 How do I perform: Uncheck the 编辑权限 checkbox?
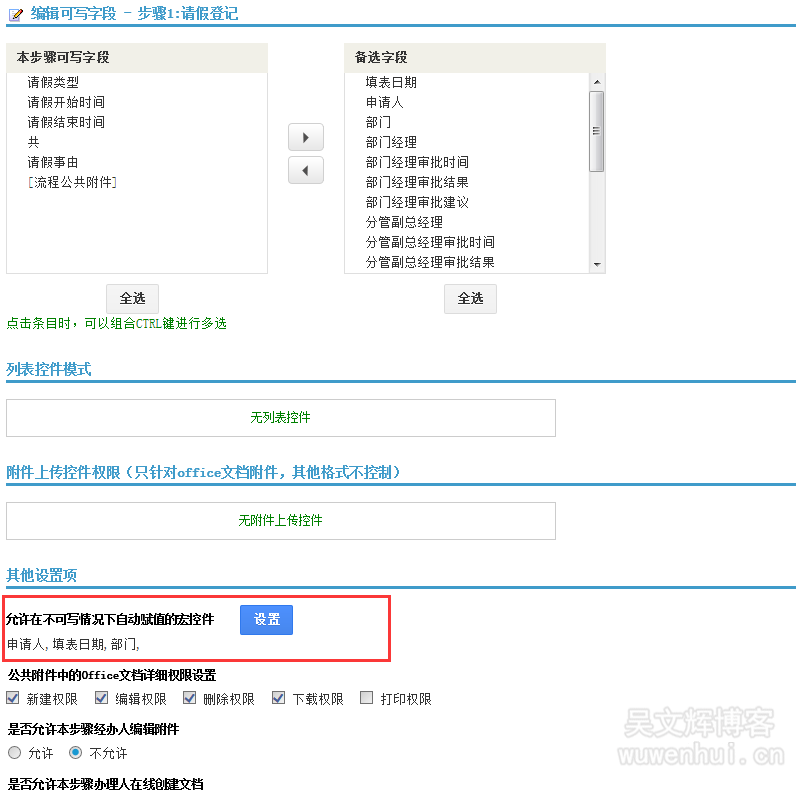click(102, 698)
